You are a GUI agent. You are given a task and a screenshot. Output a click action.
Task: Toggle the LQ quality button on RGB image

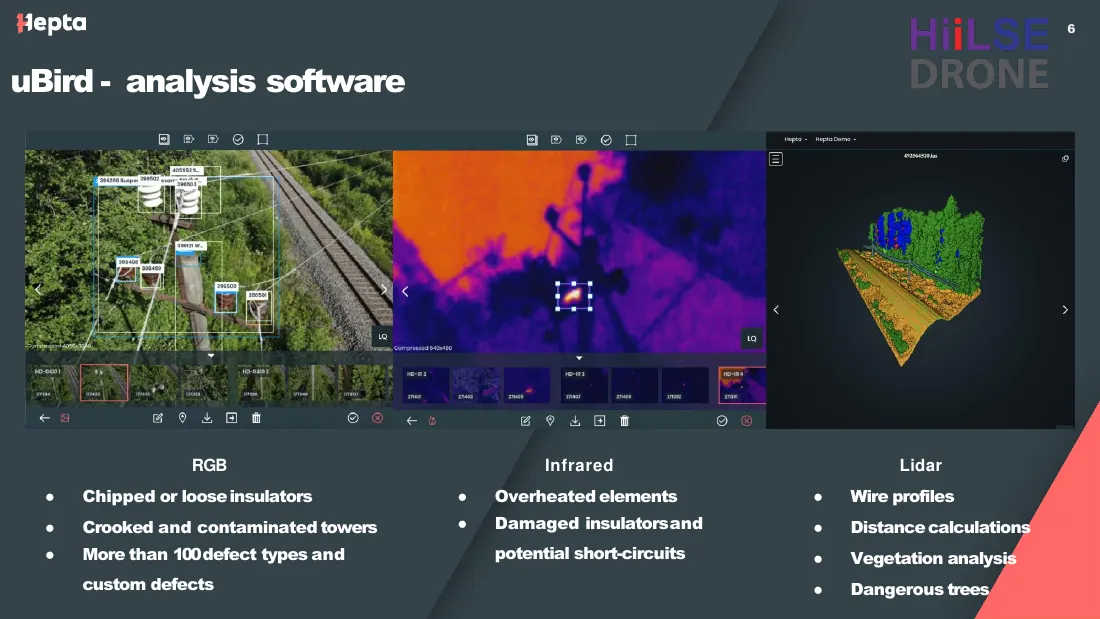[x=382, y=337]
